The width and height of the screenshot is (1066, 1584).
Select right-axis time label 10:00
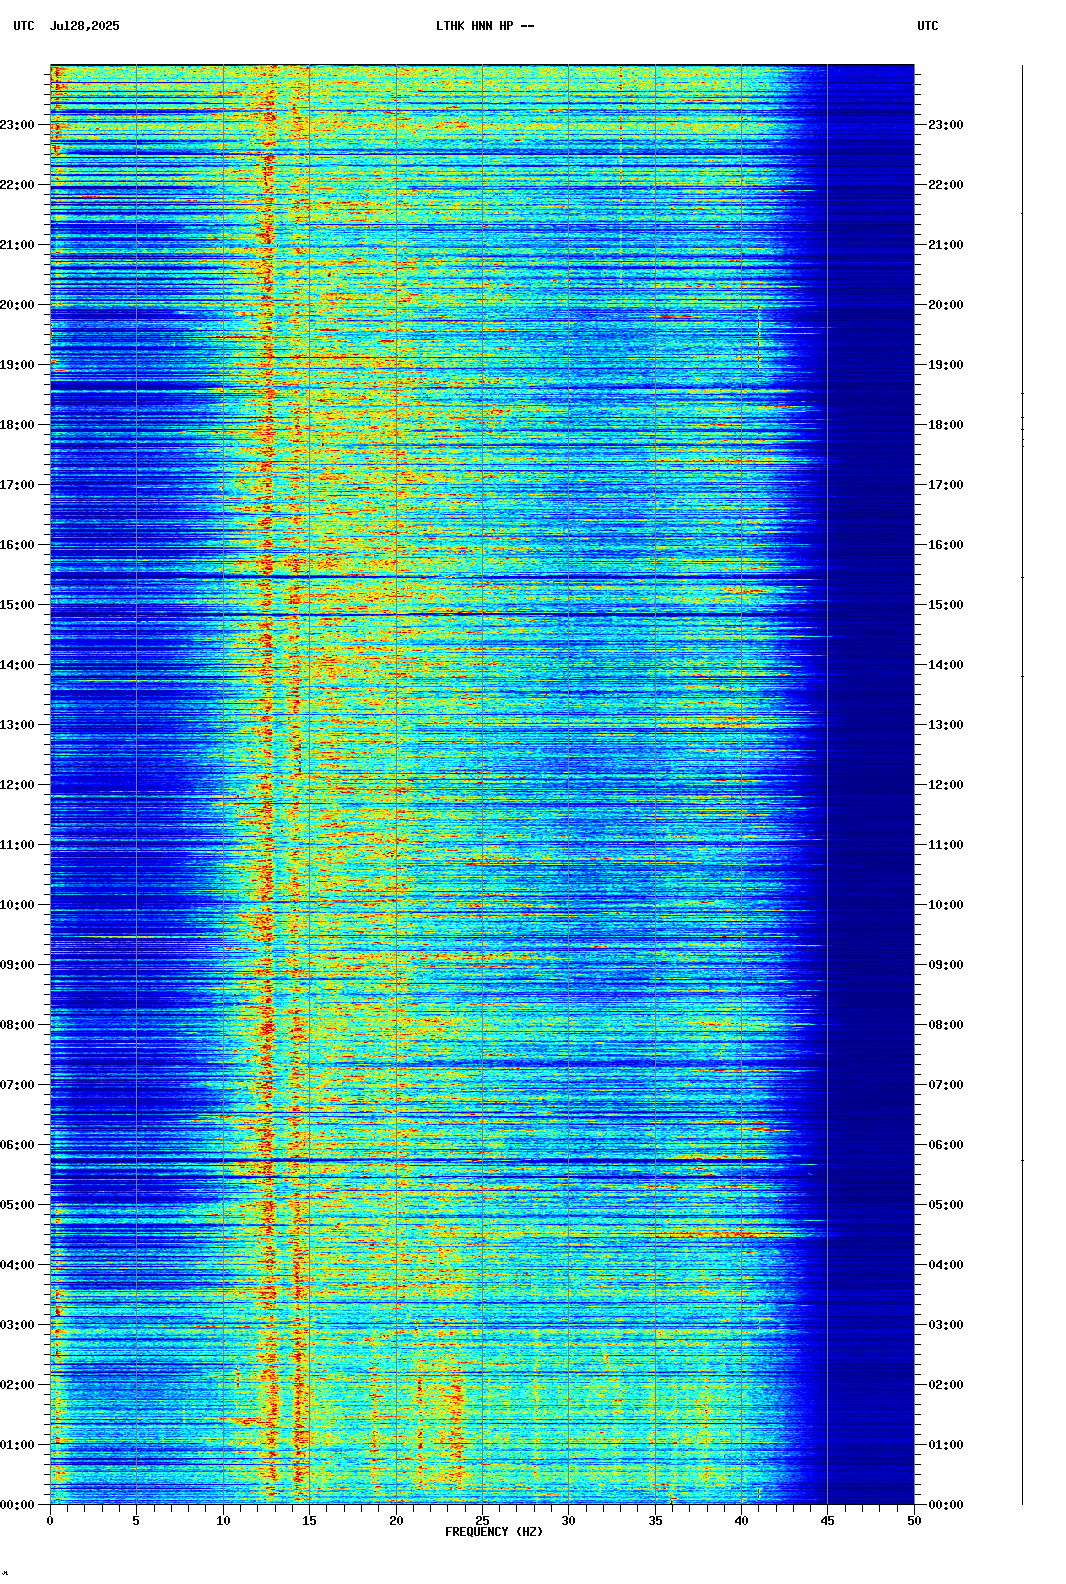(946, 905)
